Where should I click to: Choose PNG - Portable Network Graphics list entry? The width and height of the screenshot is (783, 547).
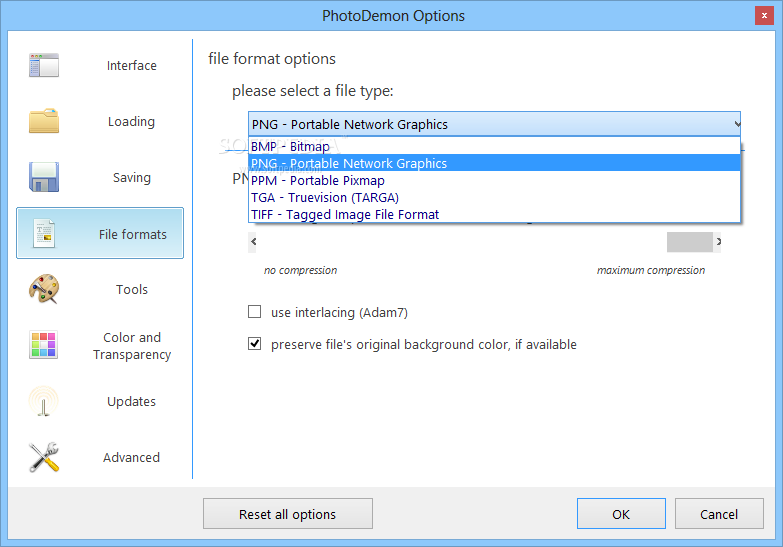tap(494, 163)
